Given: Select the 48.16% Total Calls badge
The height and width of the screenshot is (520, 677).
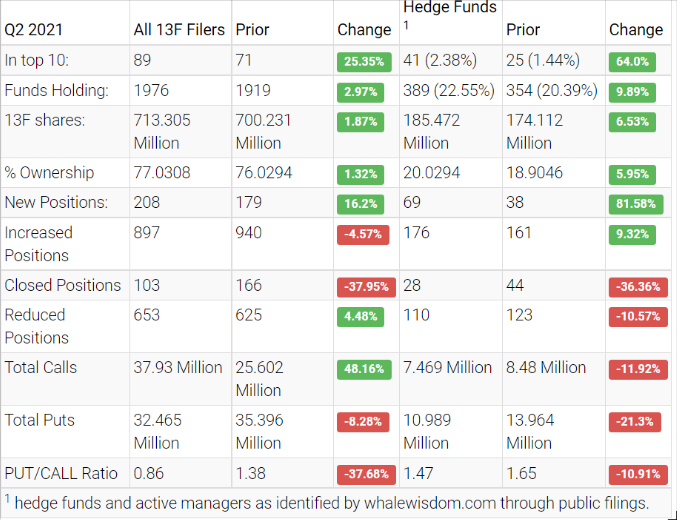Looking at the screenshot, I should tap(364, 369).
